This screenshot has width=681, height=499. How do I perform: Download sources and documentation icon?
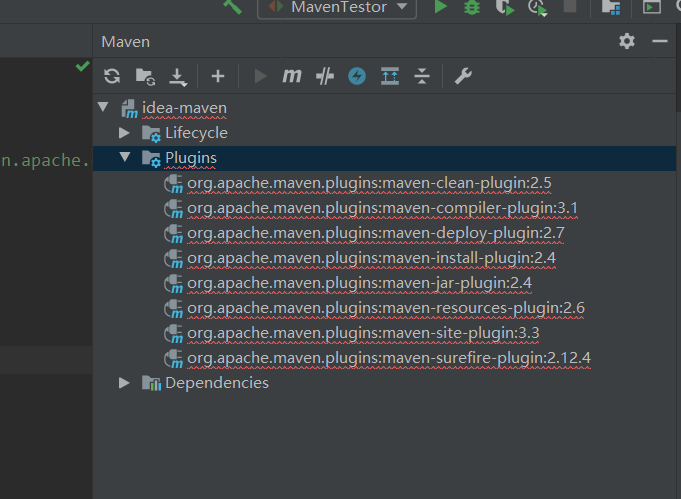point(178,77)
